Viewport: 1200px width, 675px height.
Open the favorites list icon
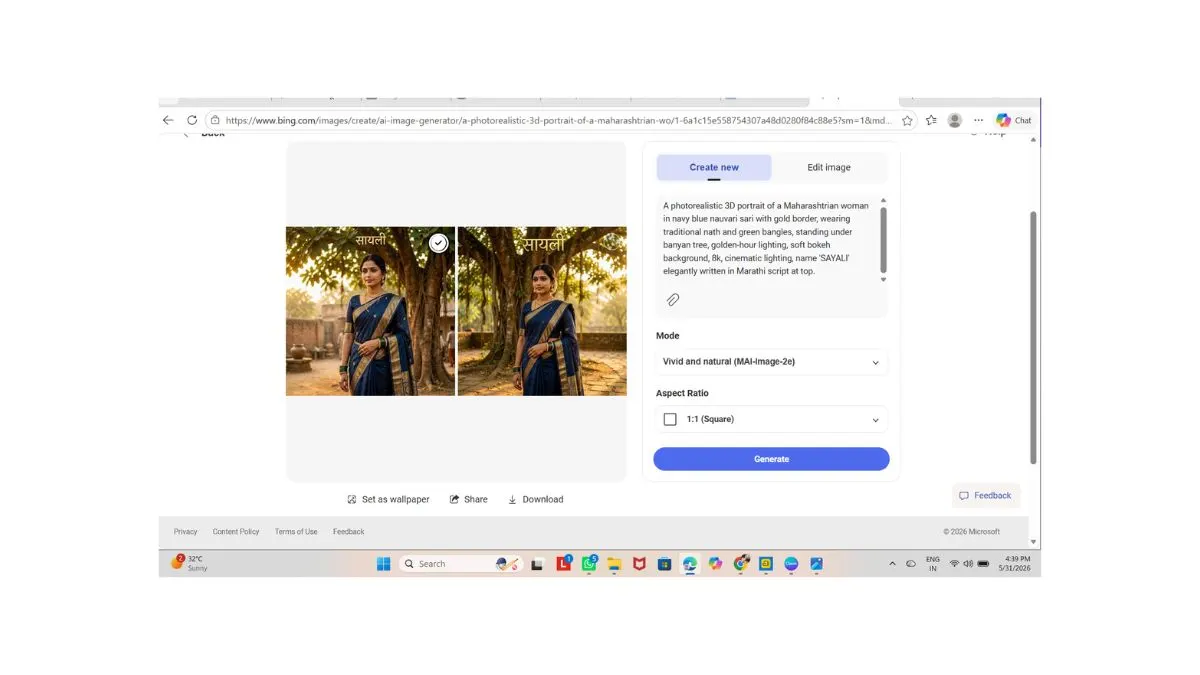tap(931, 120)
